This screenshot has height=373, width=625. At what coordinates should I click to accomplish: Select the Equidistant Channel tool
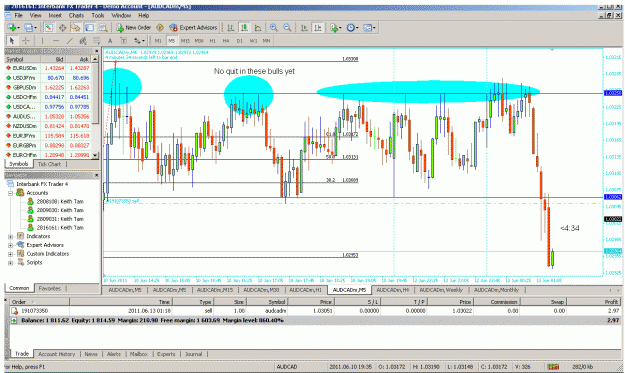(x=83, y=41)
